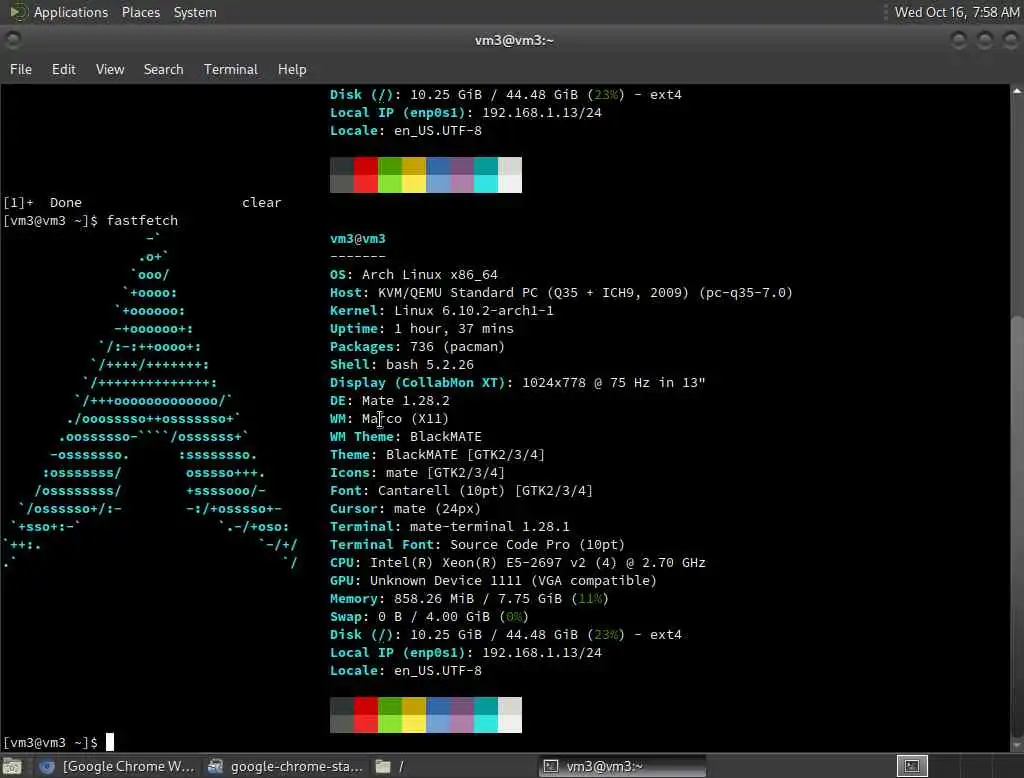The image size is (1024, 778).
Task: Click the 'fastfetch' command text
Action: [x=142, y=221]
